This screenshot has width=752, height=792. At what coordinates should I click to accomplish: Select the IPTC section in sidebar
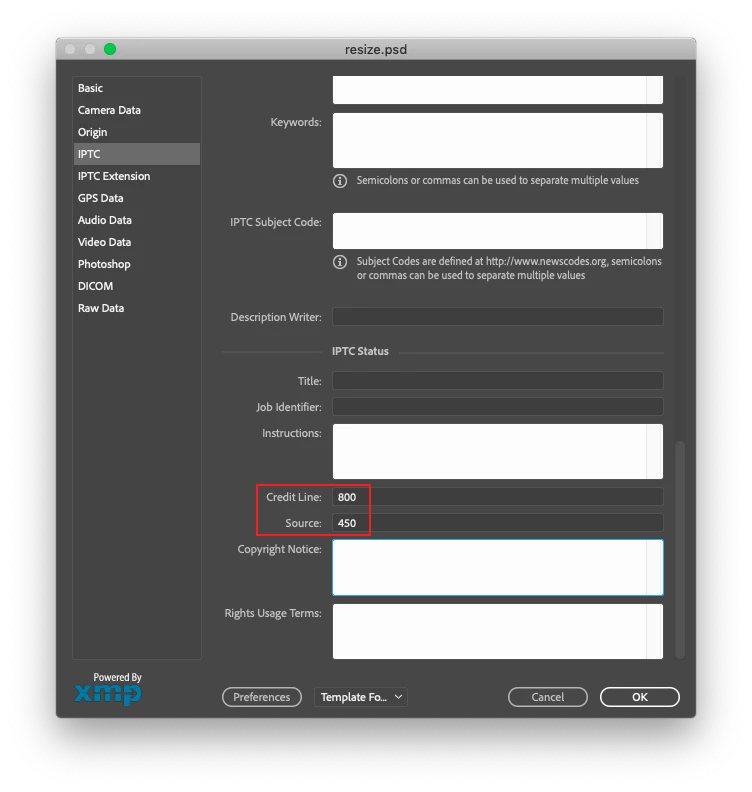[136, 154]
